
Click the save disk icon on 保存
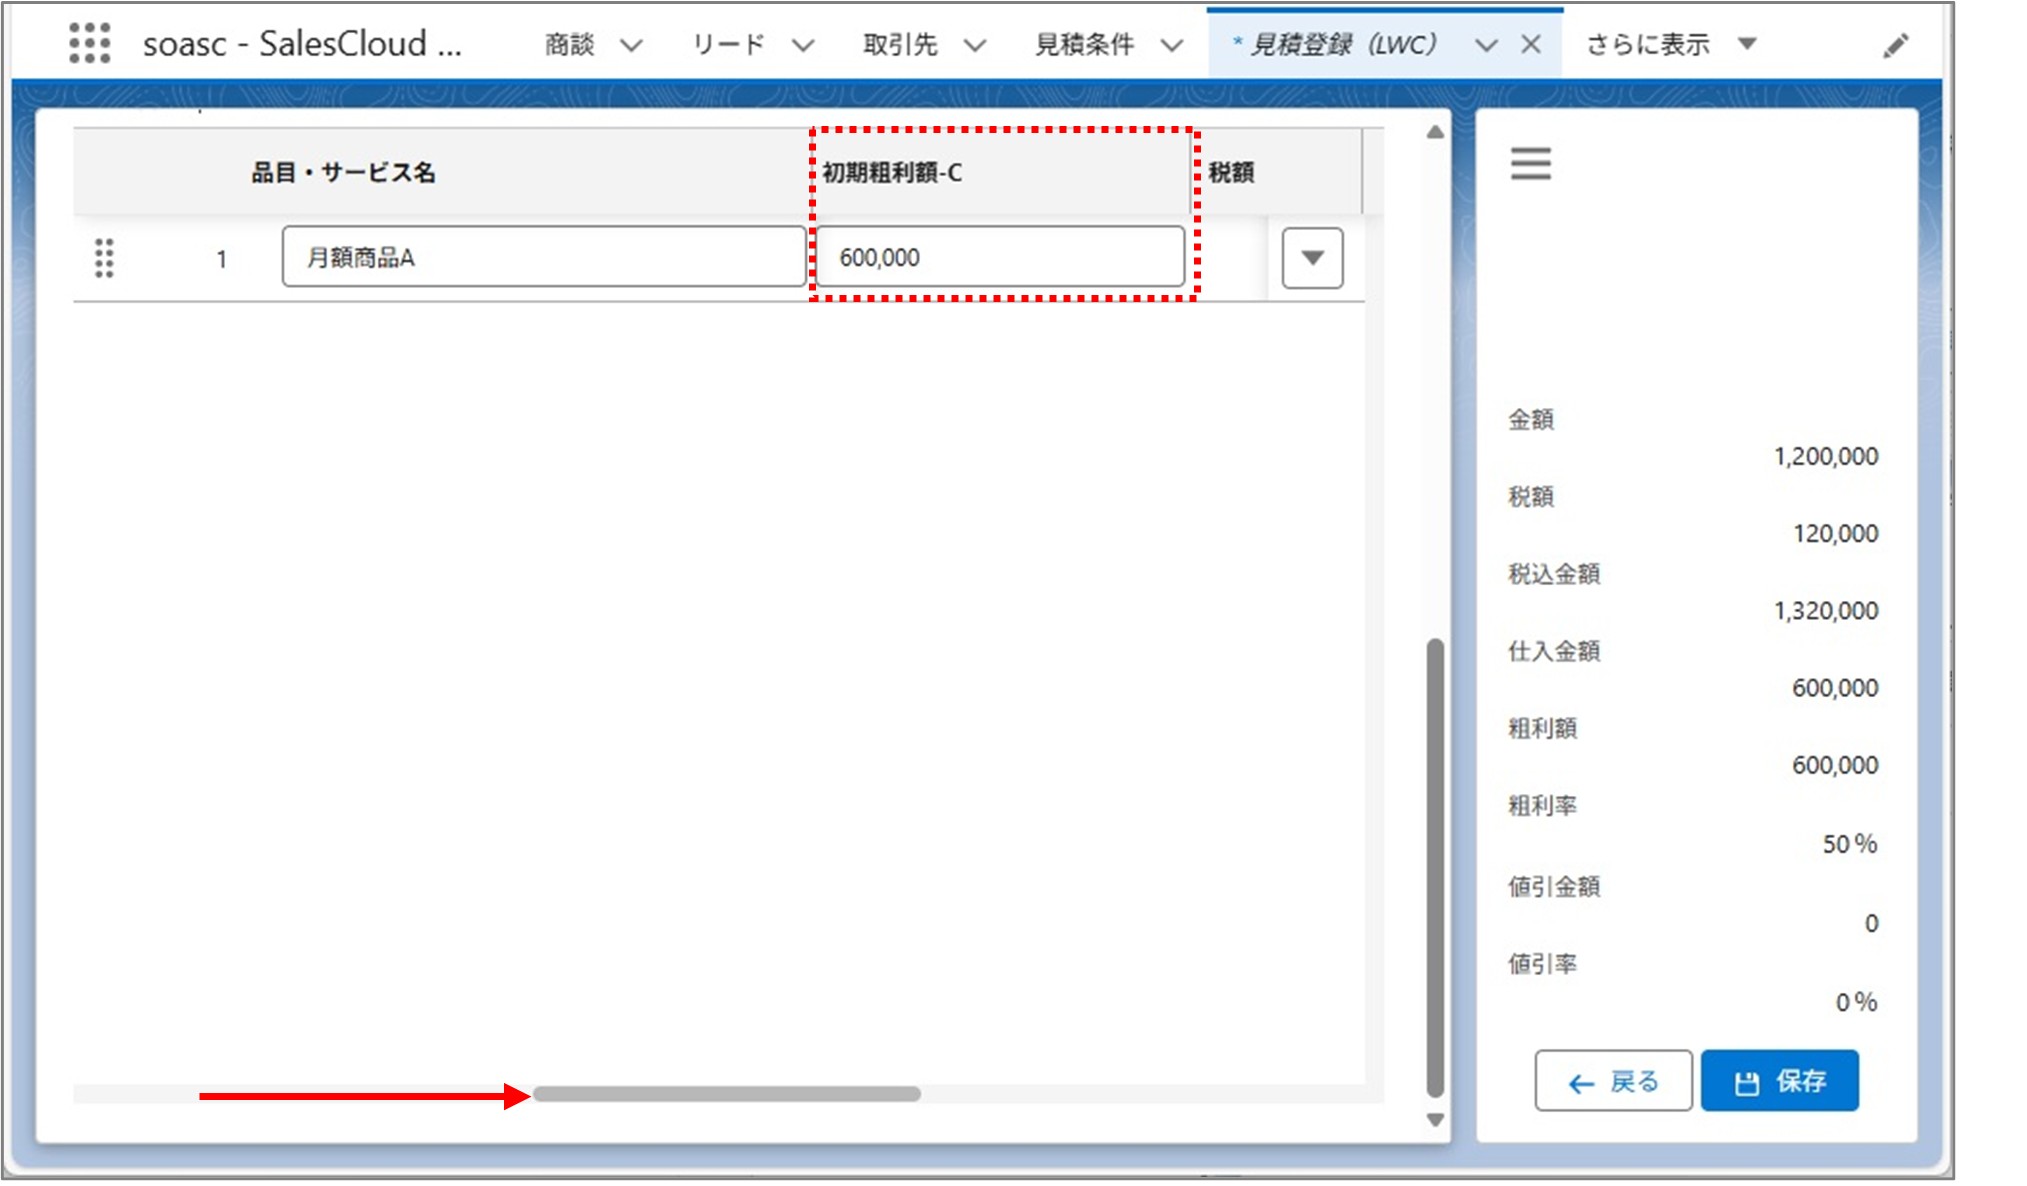click(x=1745, y=1080)
